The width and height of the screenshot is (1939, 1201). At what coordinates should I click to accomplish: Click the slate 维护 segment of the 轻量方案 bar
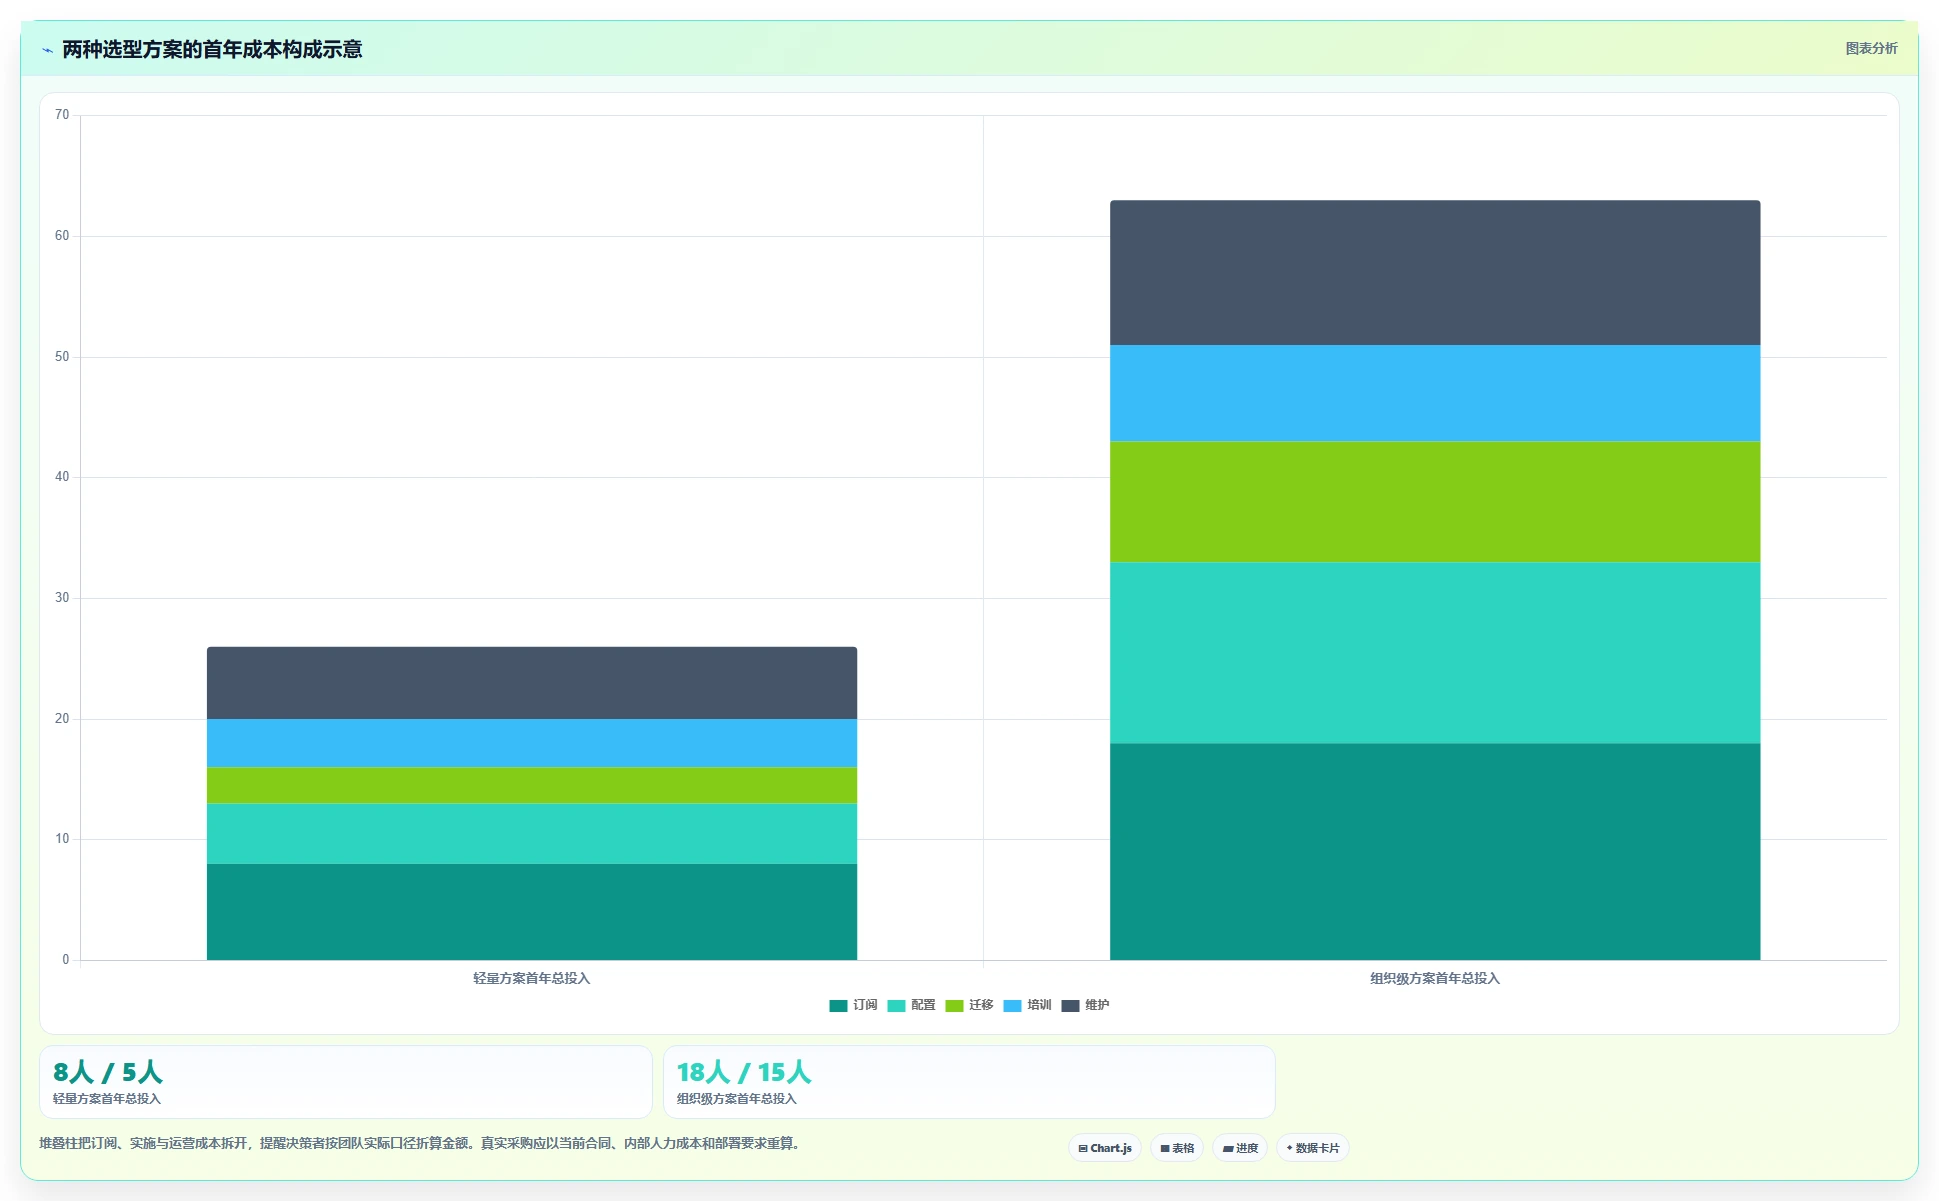coord(532,683)
